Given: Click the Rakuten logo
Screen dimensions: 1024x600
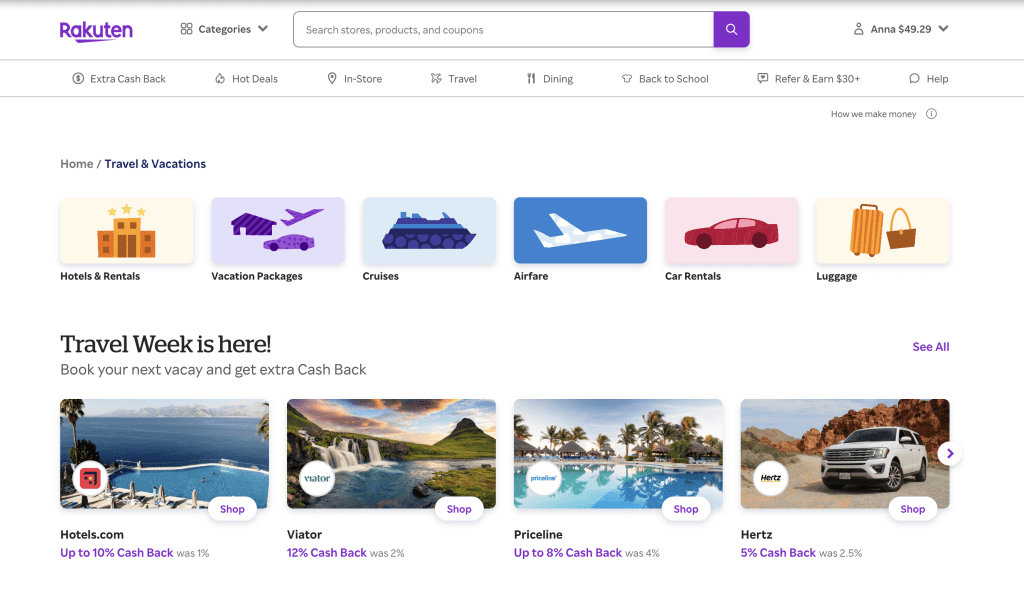Looking at the screenshot, I should tap(96, 31).
